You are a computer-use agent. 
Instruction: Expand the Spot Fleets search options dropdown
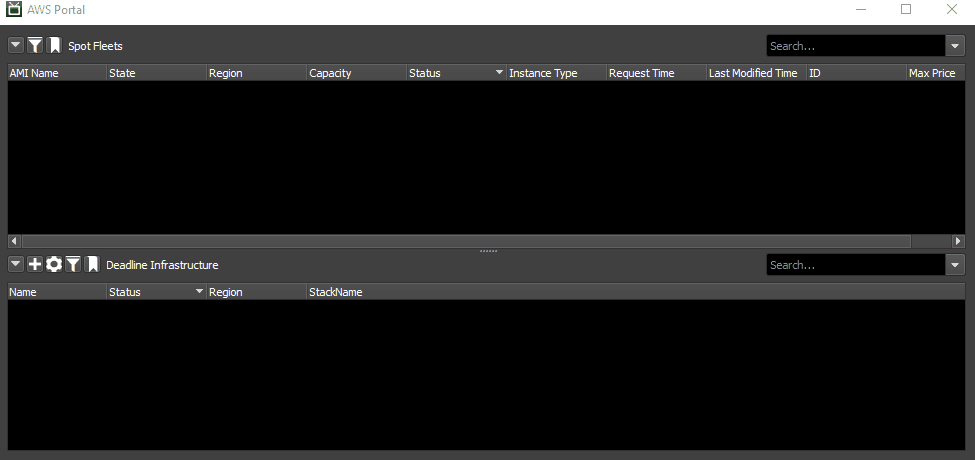955,46
